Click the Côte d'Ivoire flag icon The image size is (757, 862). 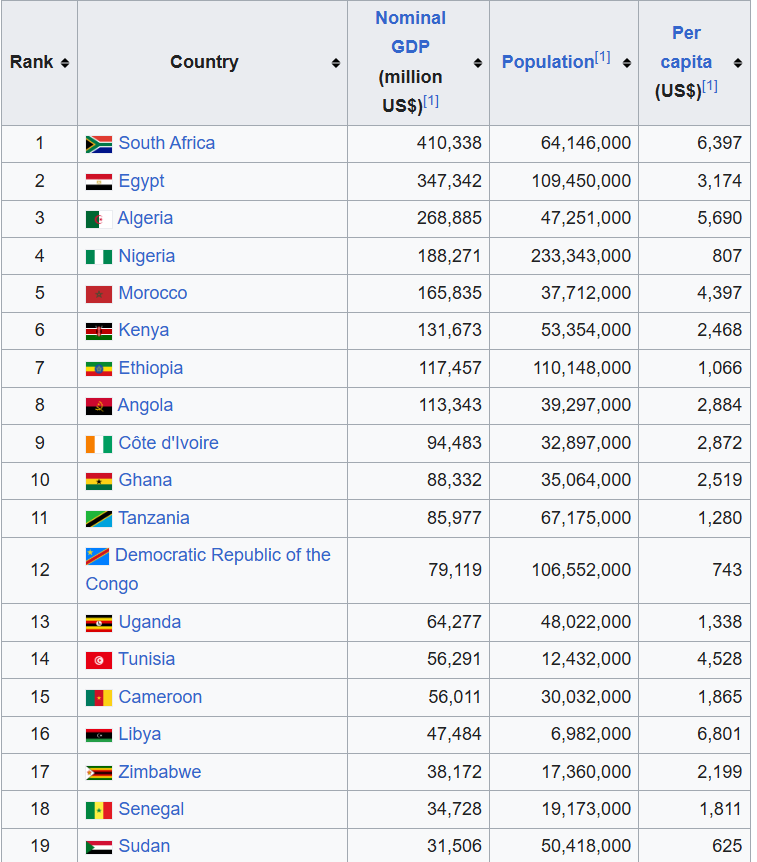point(99,444)
